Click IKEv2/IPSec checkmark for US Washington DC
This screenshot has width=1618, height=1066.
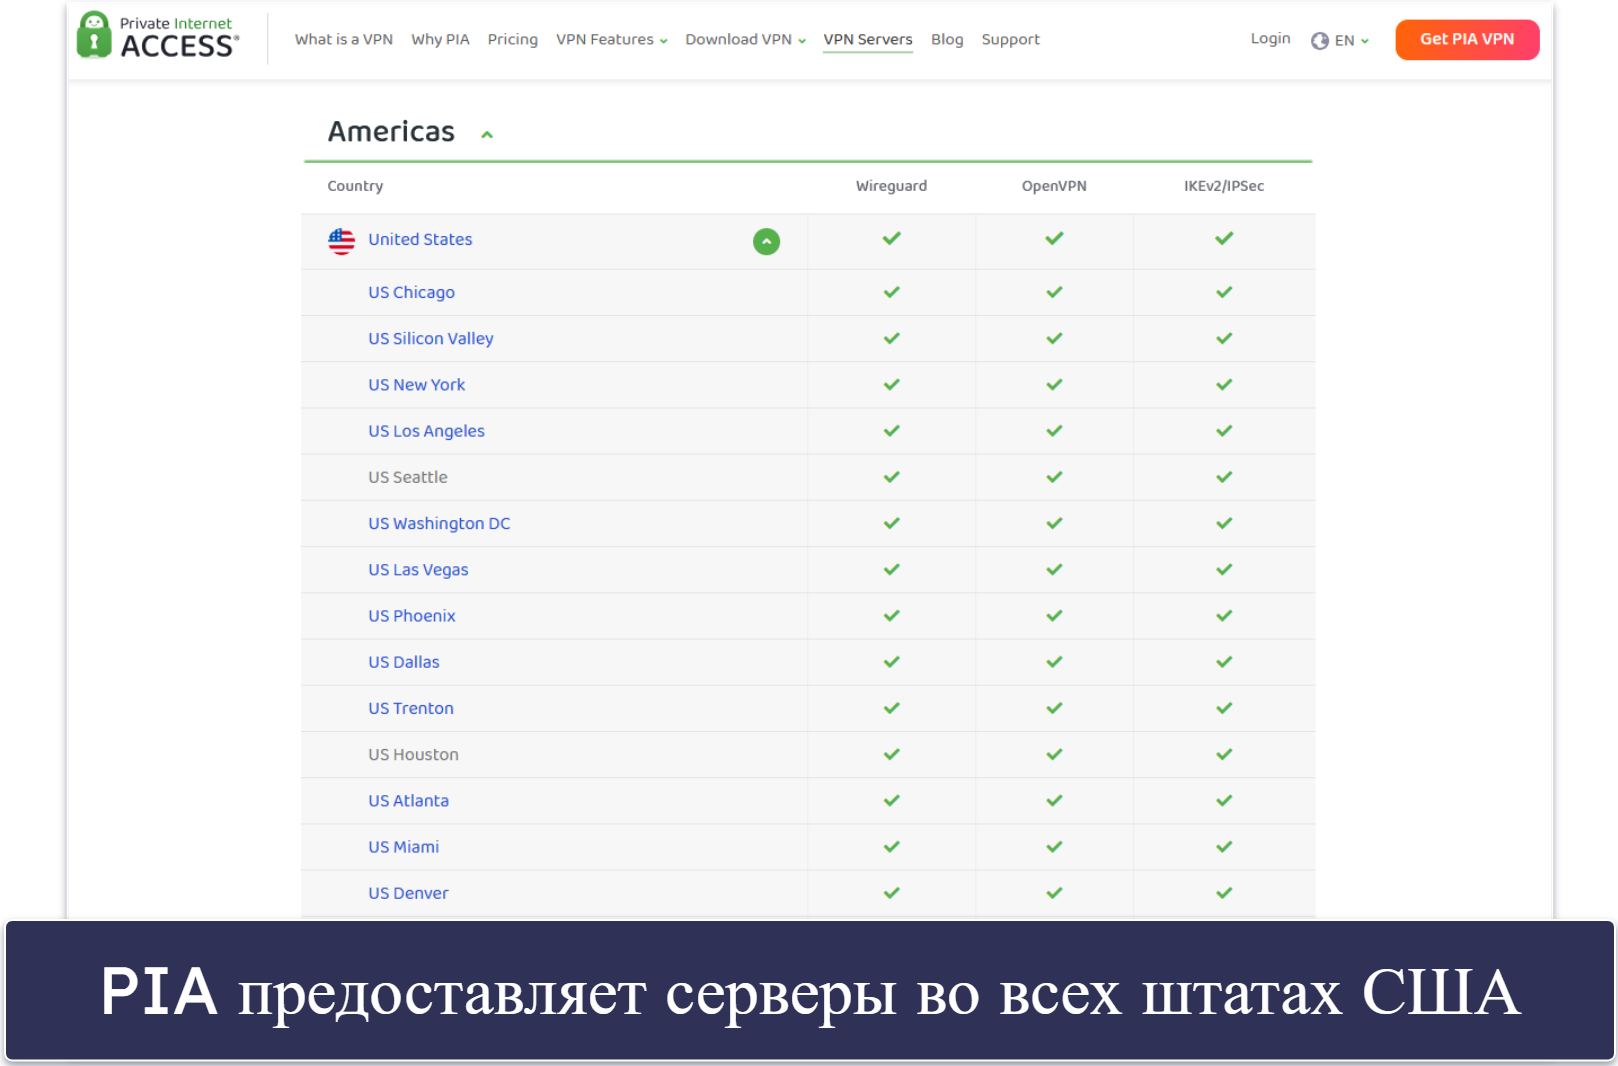coord(1224,523)
